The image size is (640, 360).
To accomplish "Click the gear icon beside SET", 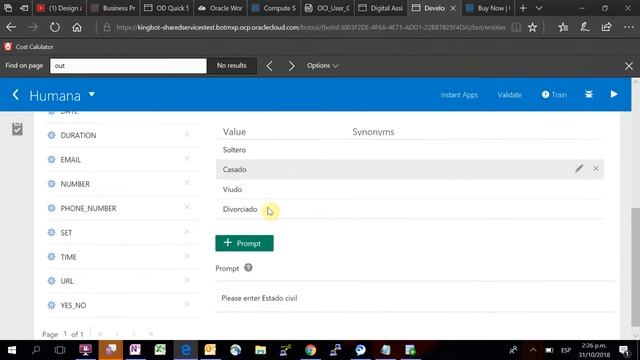I will 51,232.
